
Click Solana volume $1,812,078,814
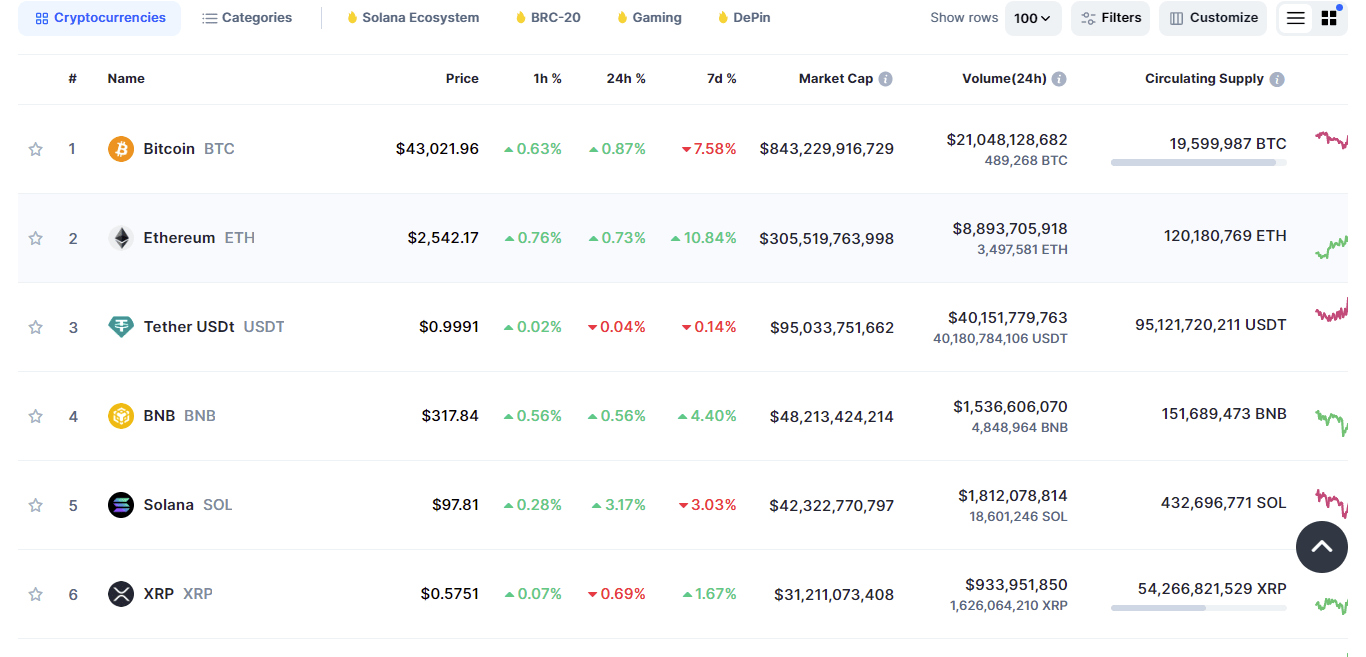(x=1013, y=496)
